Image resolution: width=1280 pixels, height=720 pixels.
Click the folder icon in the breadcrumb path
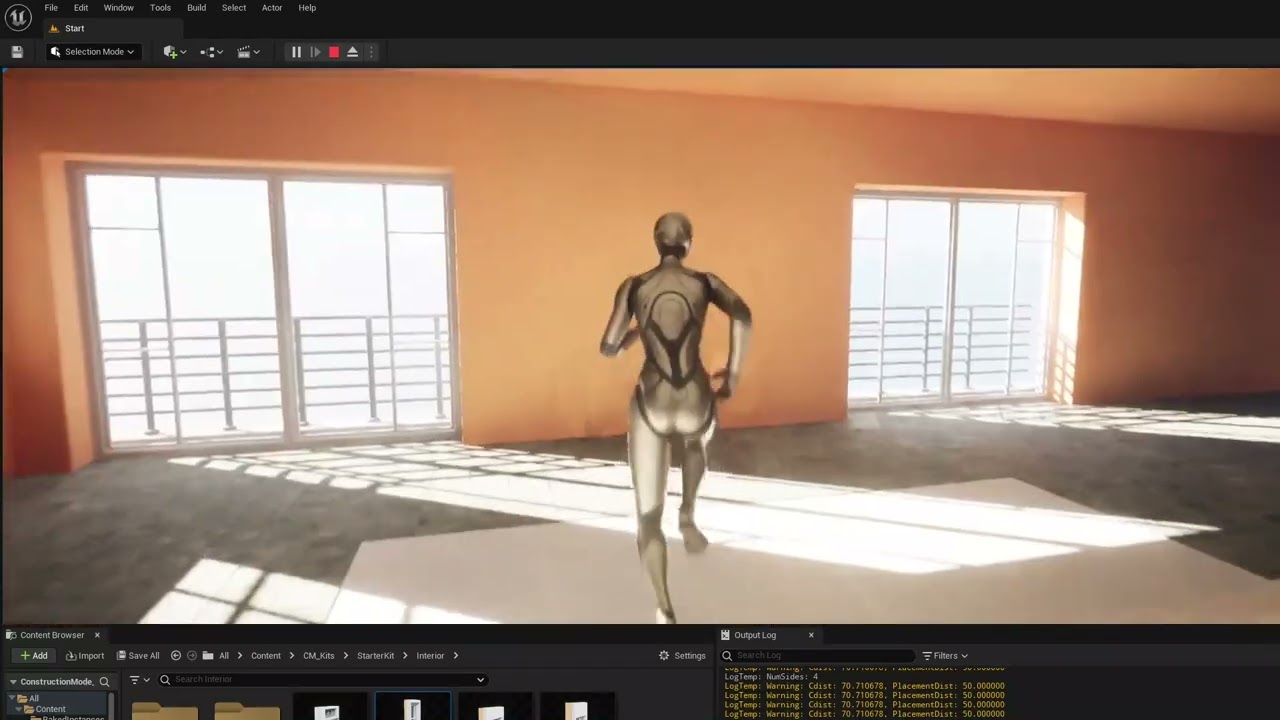click(208, 656)
